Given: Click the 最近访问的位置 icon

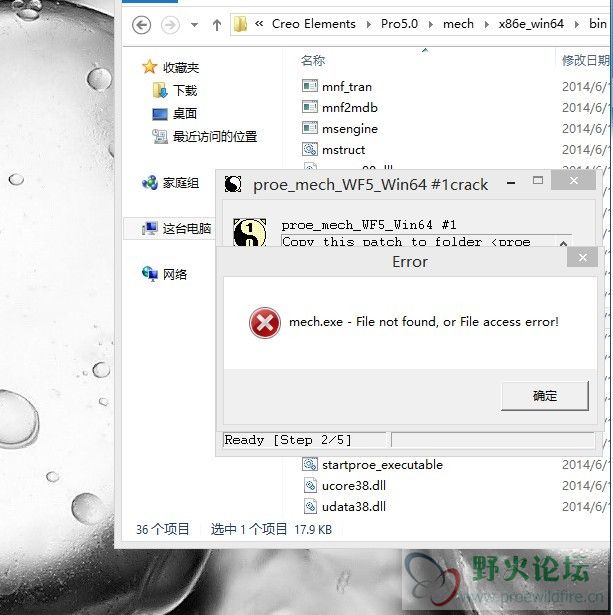Looking at the screenshot, I should 160,136.
